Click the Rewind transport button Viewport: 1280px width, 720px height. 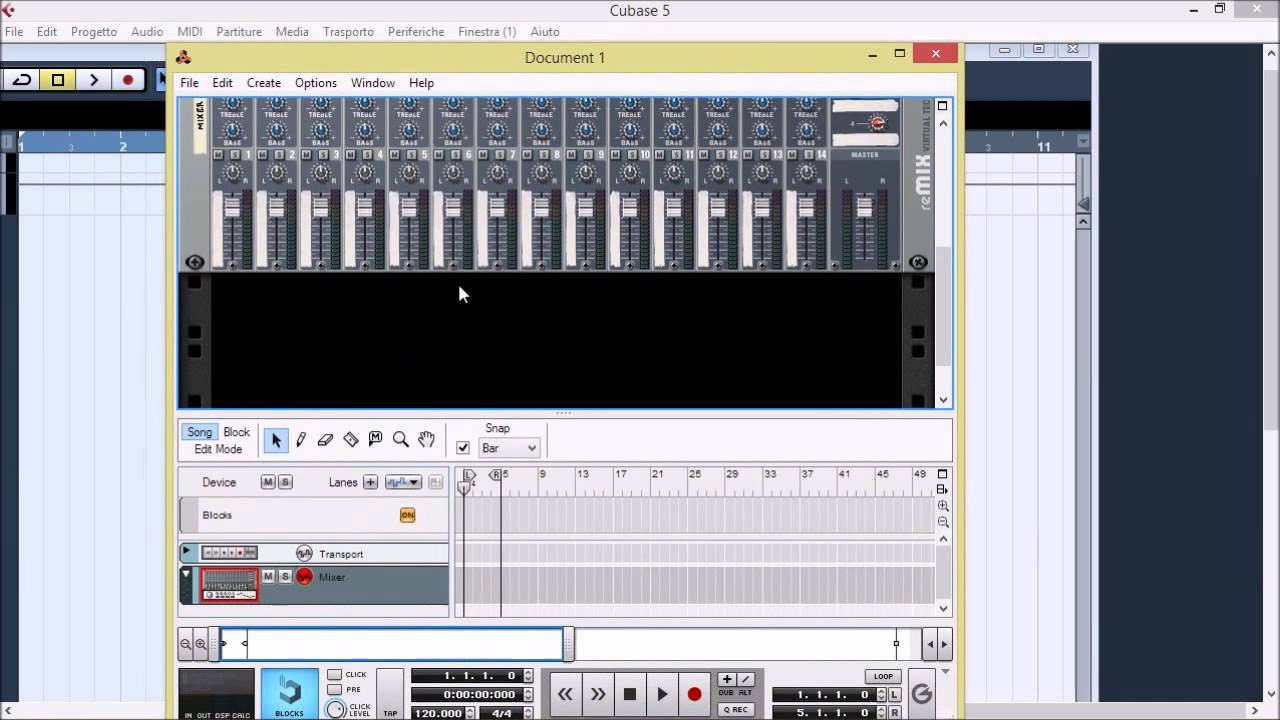coord(565,694)
